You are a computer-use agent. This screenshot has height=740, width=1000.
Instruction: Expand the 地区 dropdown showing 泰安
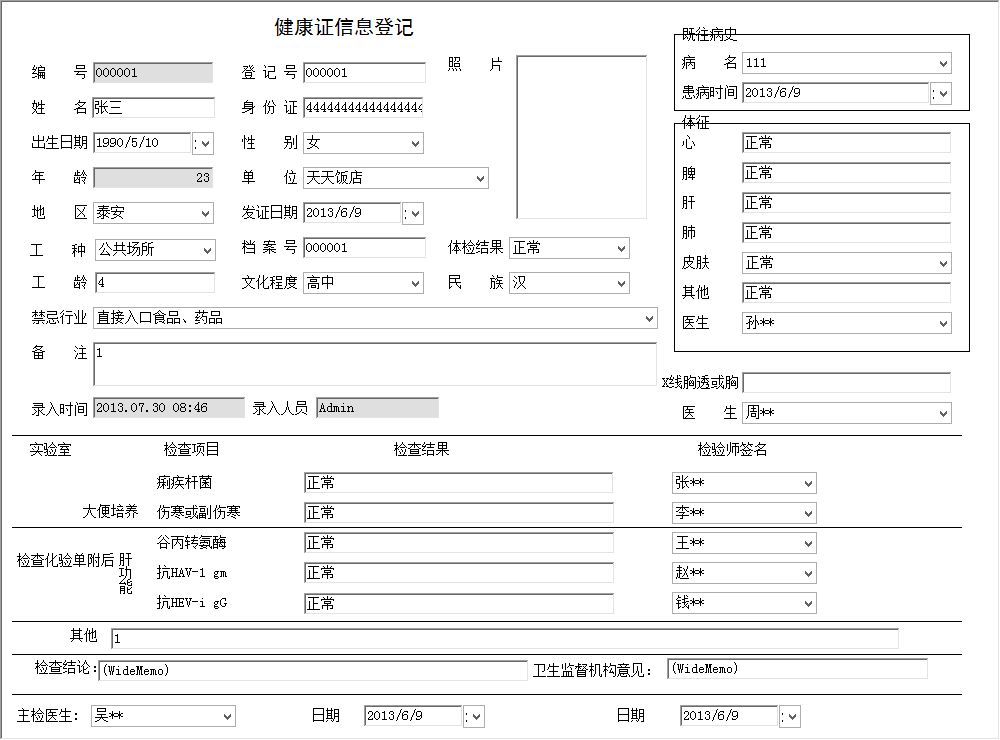tap(205, 214)
